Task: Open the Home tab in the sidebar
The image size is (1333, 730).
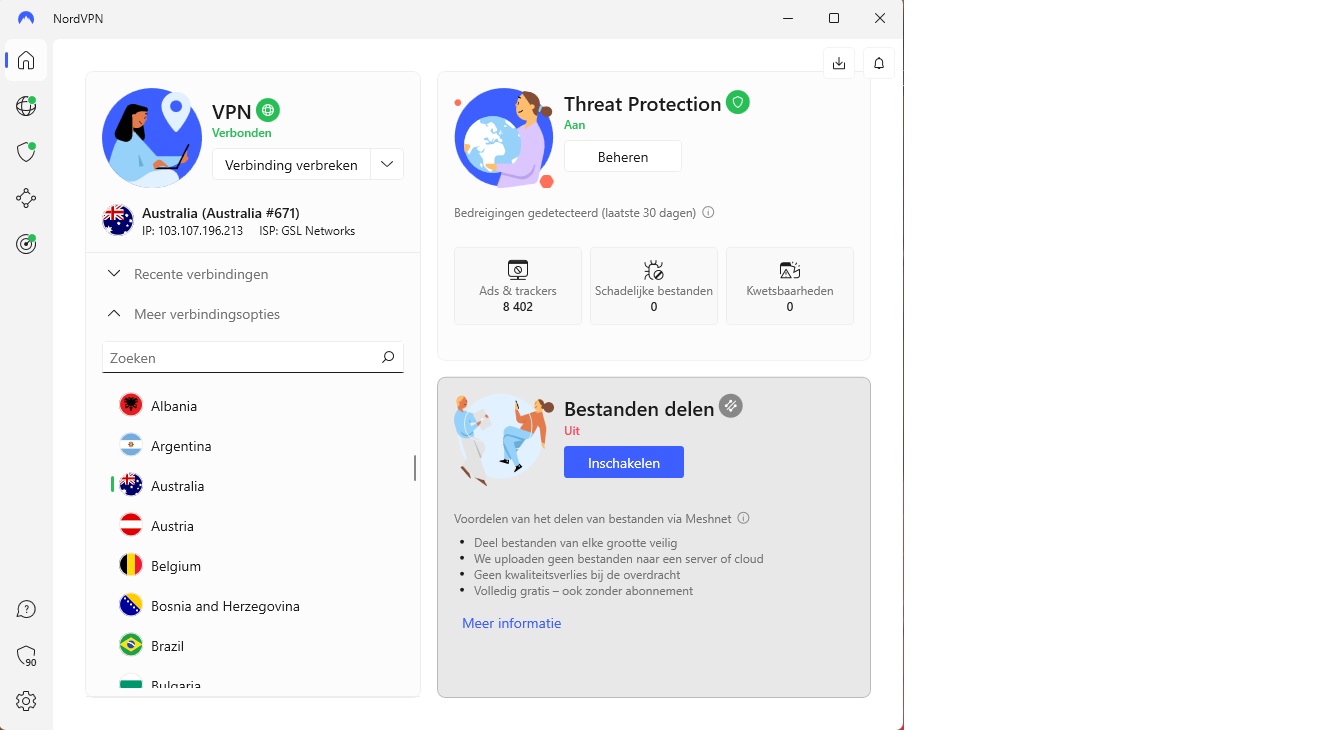Action: click(x=26, y=61)
